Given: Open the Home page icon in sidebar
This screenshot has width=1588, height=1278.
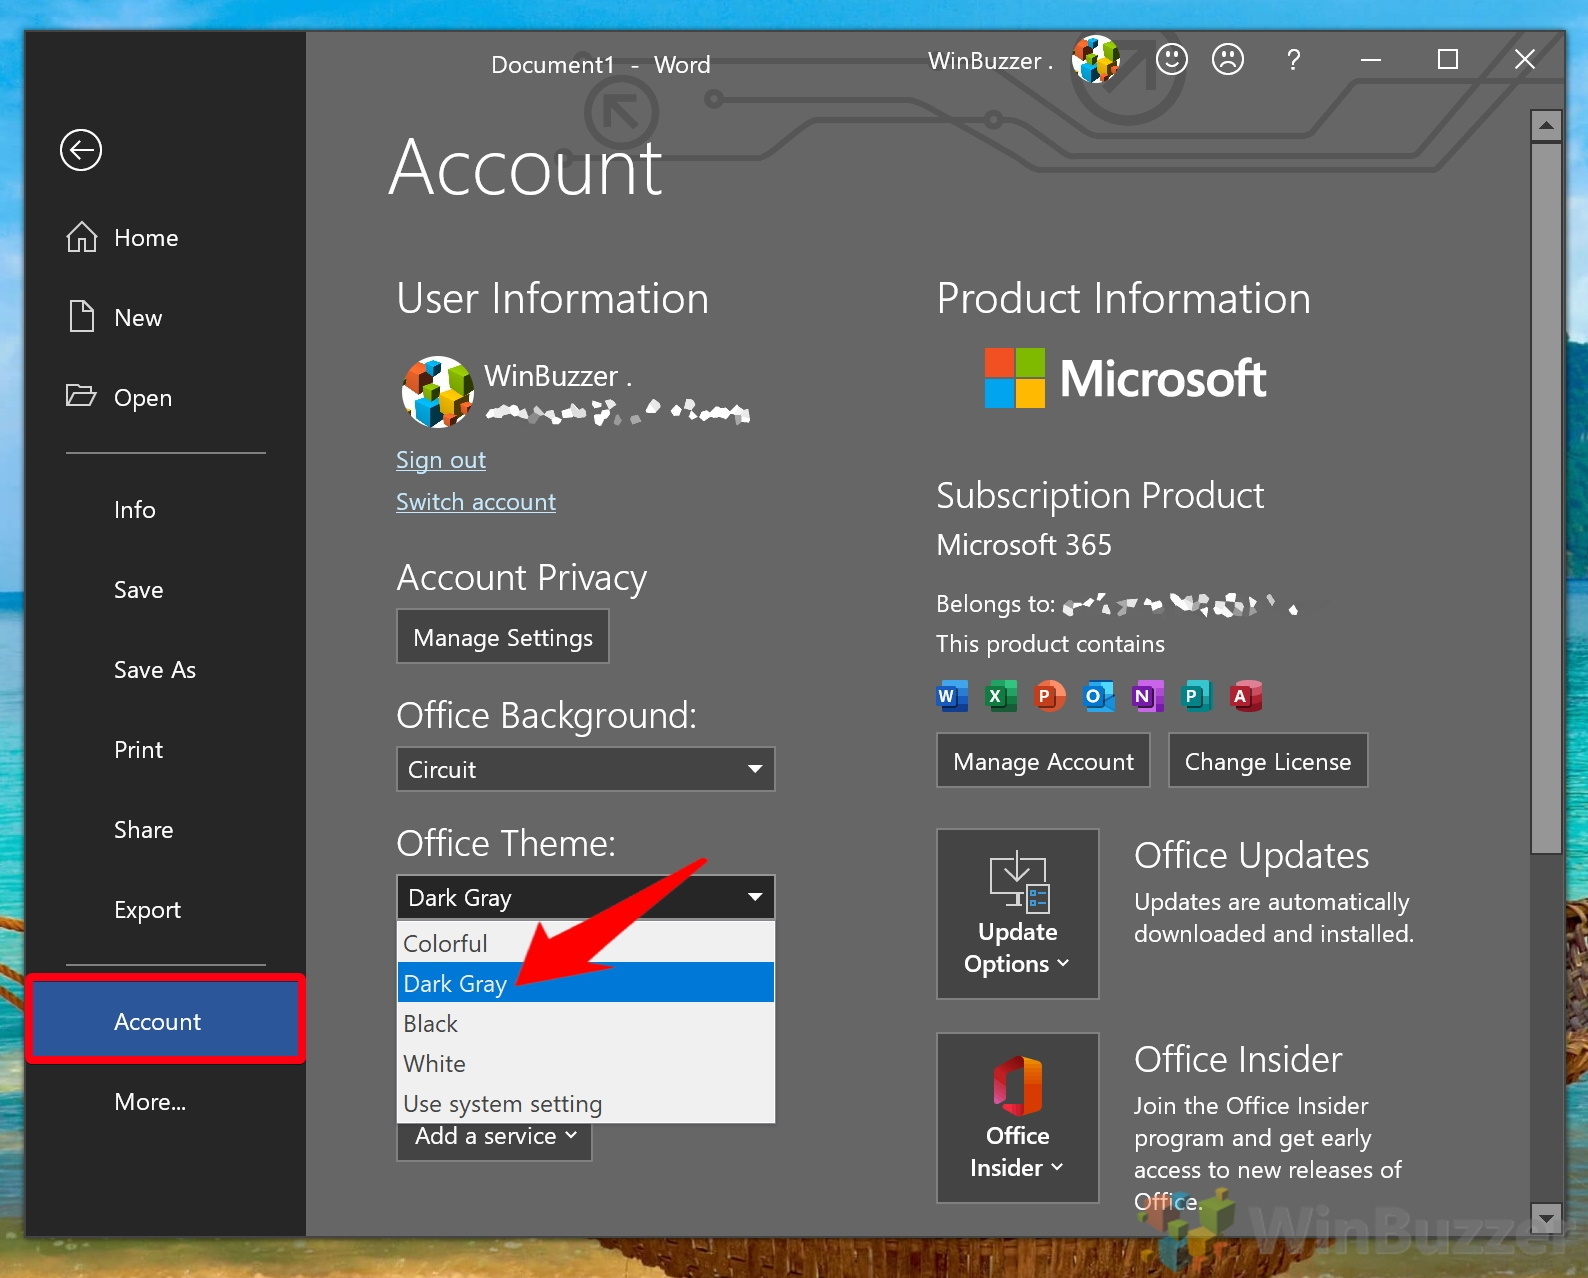Looking at the screenshot, I should 82,237.
